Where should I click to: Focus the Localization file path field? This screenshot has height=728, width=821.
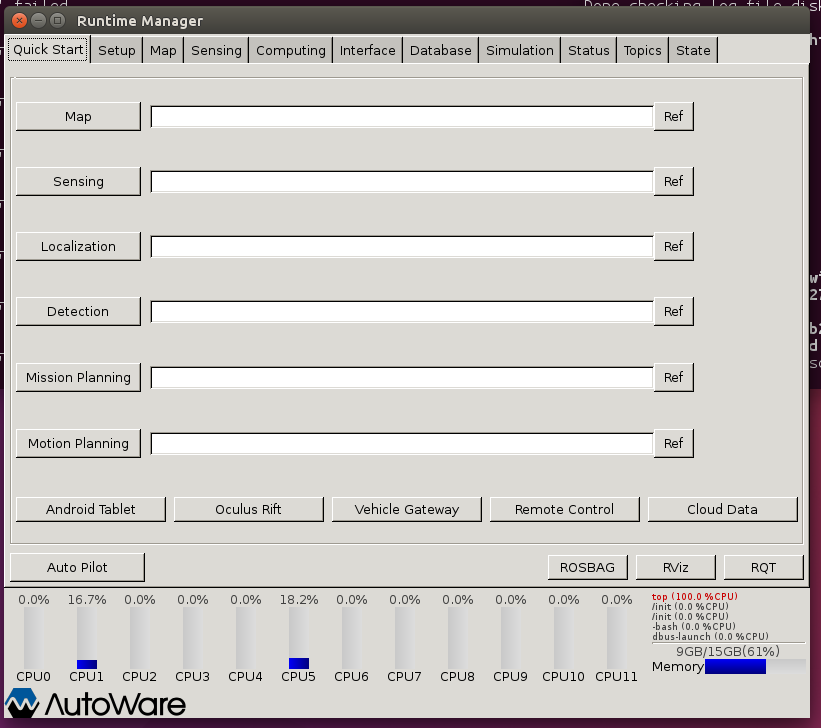(402, 246)
